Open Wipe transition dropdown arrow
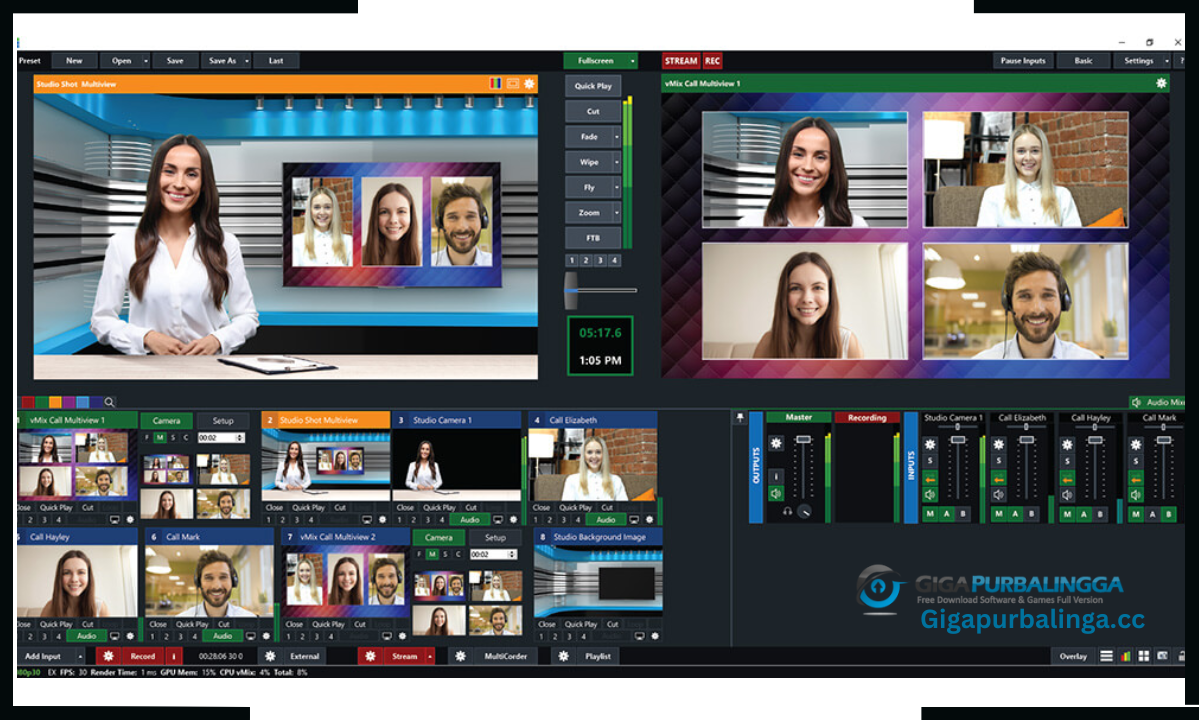 (x=616, y=162)
